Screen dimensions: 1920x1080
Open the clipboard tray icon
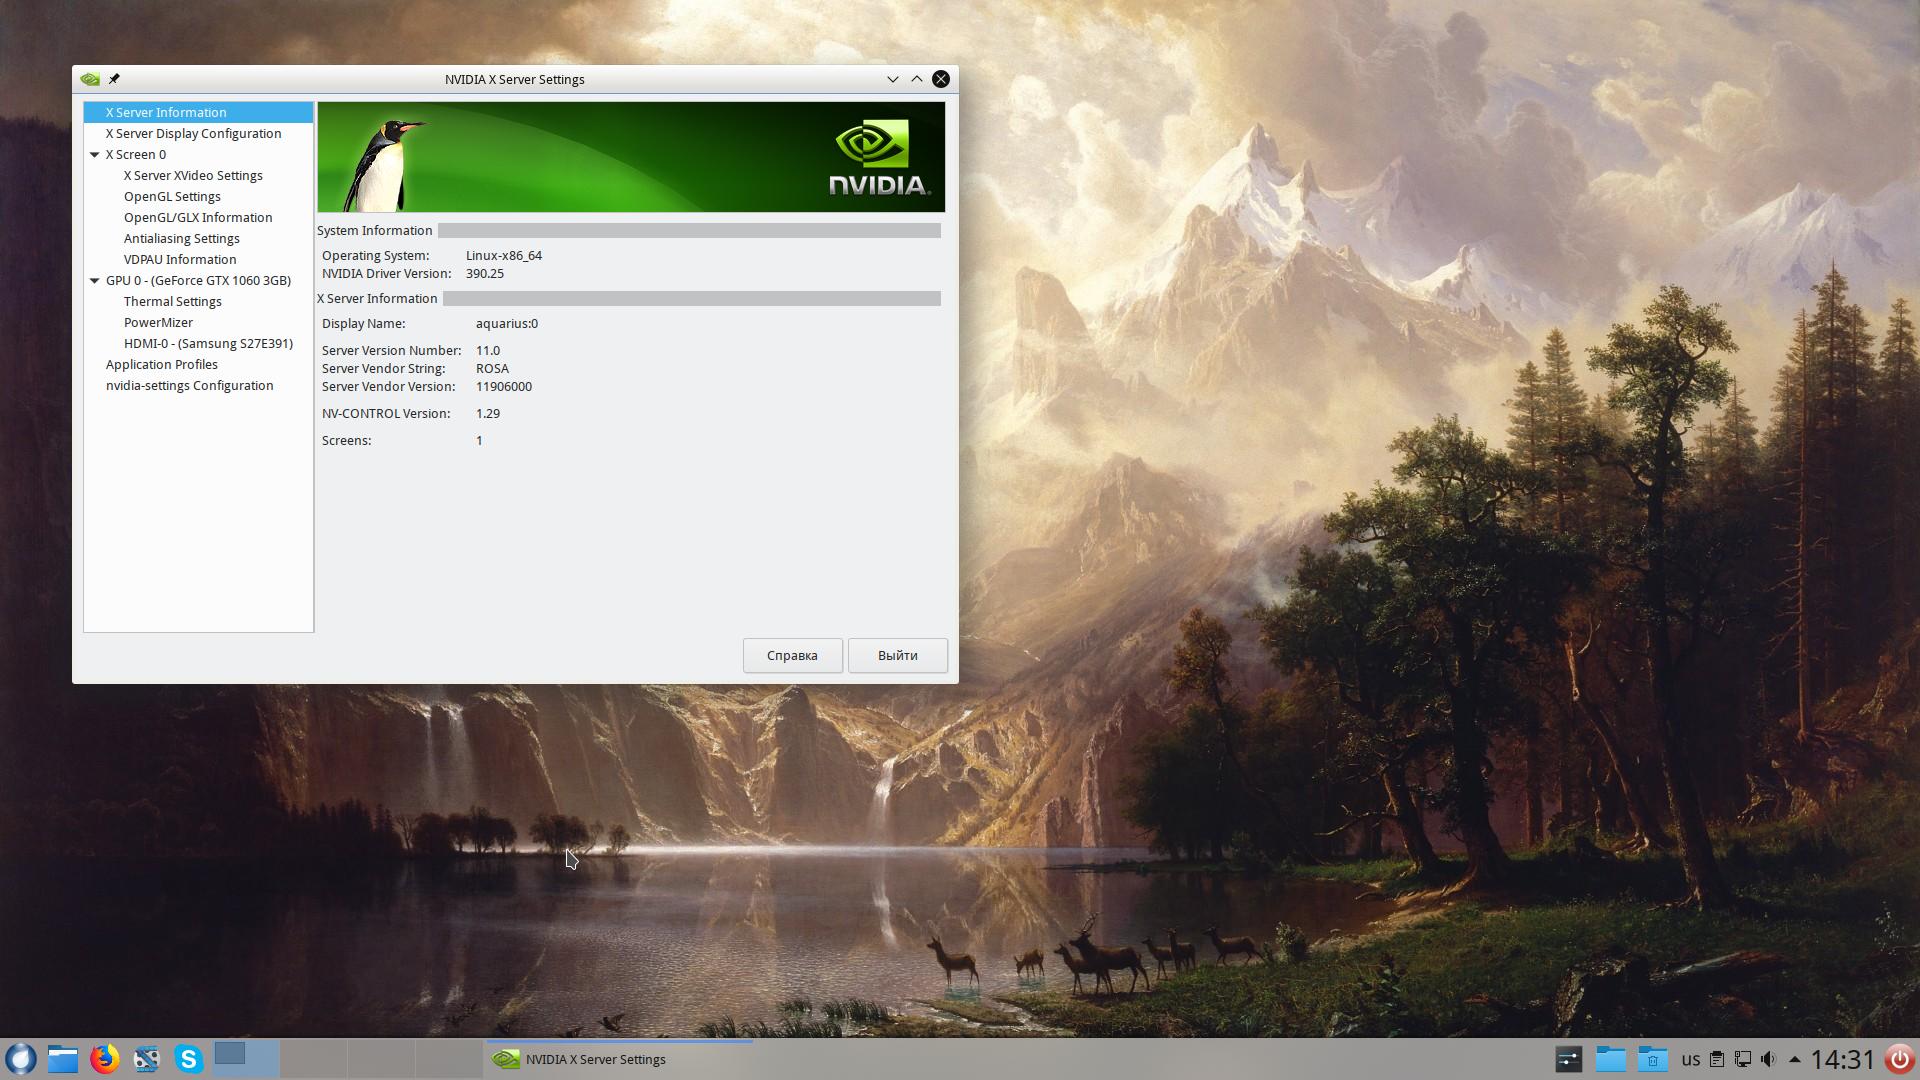pos(1716,1059)
